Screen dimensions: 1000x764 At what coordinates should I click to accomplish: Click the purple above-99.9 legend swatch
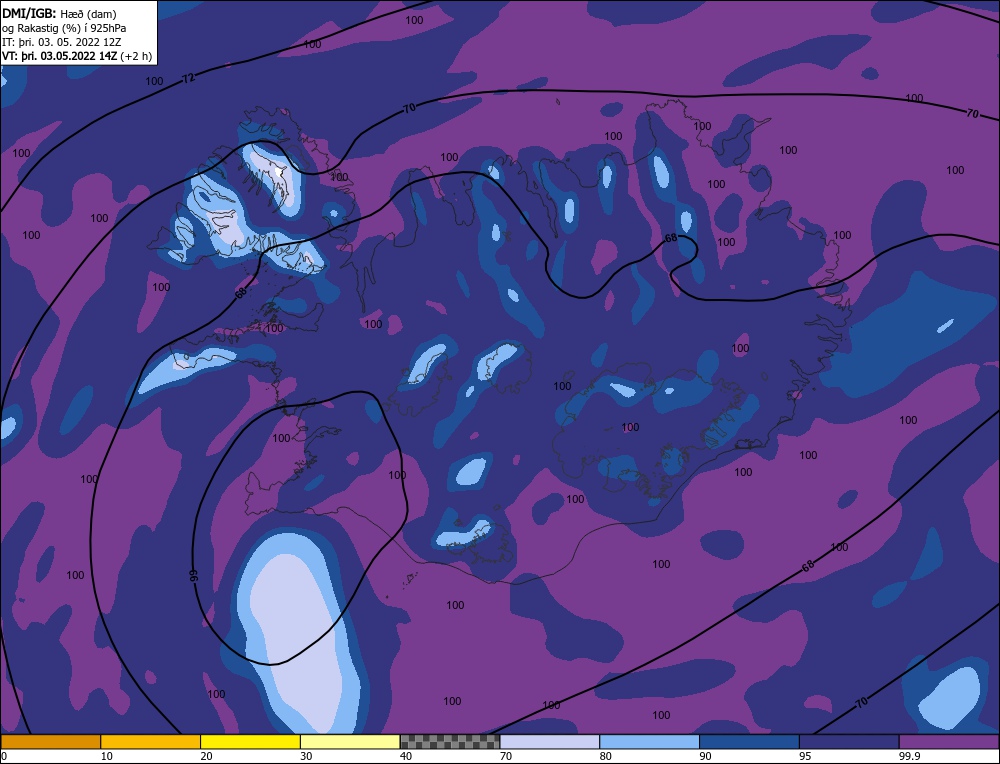pos(949,742)
